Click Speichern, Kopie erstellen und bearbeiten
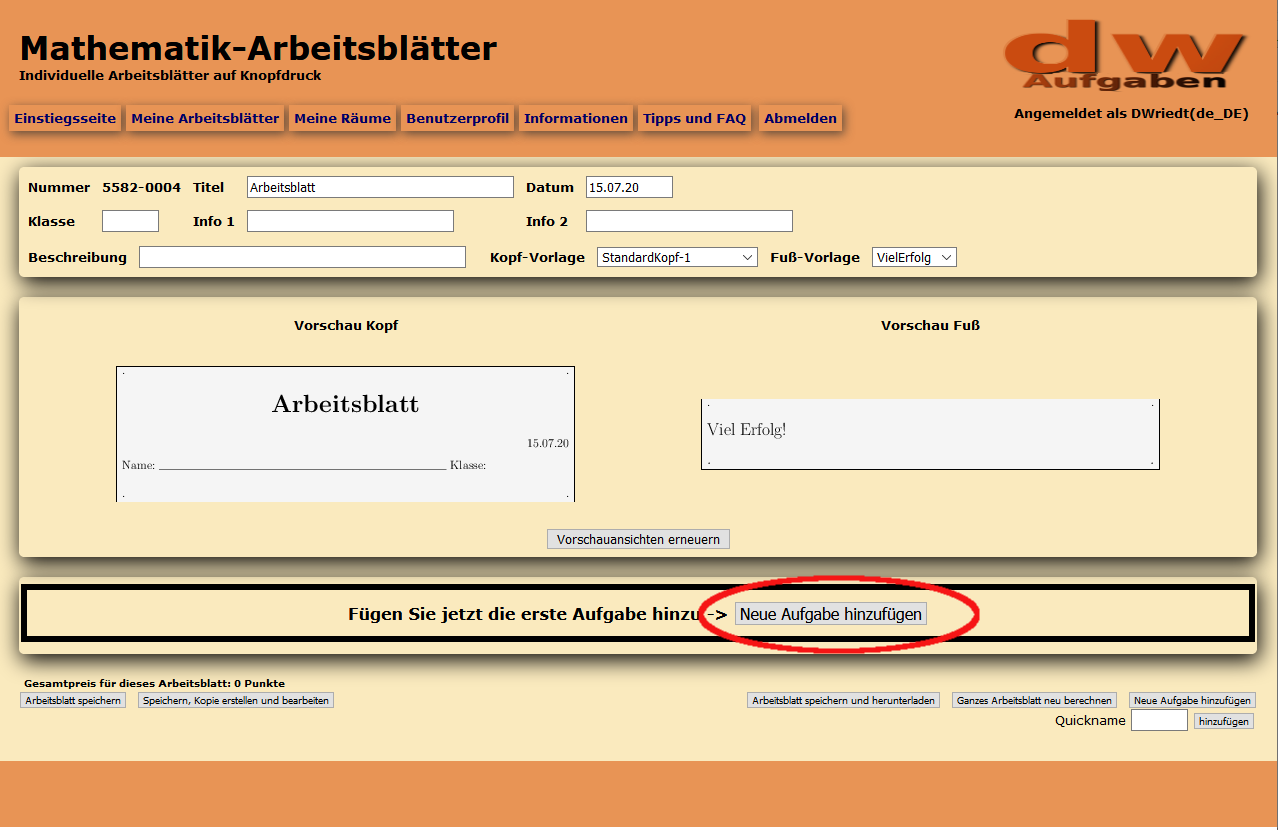 tap(236, 701)
